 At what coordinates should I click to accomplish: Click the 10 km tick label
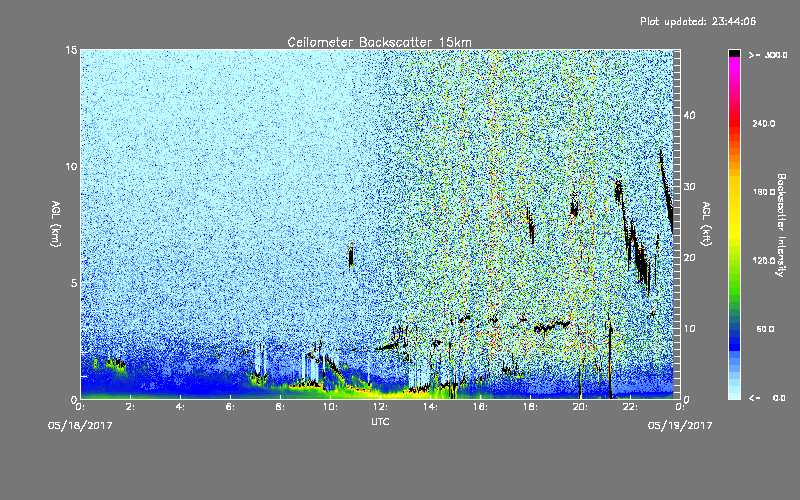pyautogui.click(x=71, y=166)
